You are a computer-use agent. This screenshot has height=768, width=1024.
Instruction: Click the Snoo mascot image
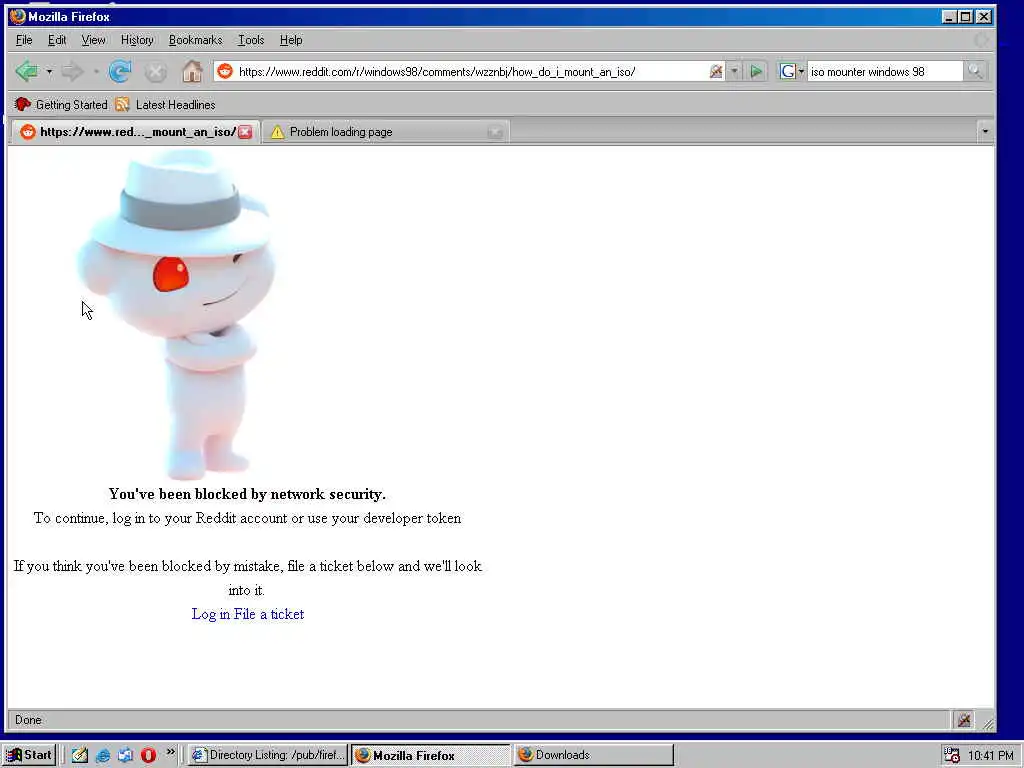pyautogui.click(x=175, y=314)
